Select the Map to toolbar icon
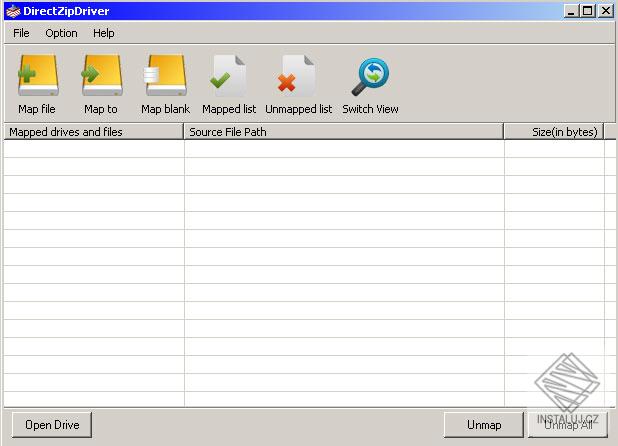Screen dimensions: 618x446 [x=102, y=75]
